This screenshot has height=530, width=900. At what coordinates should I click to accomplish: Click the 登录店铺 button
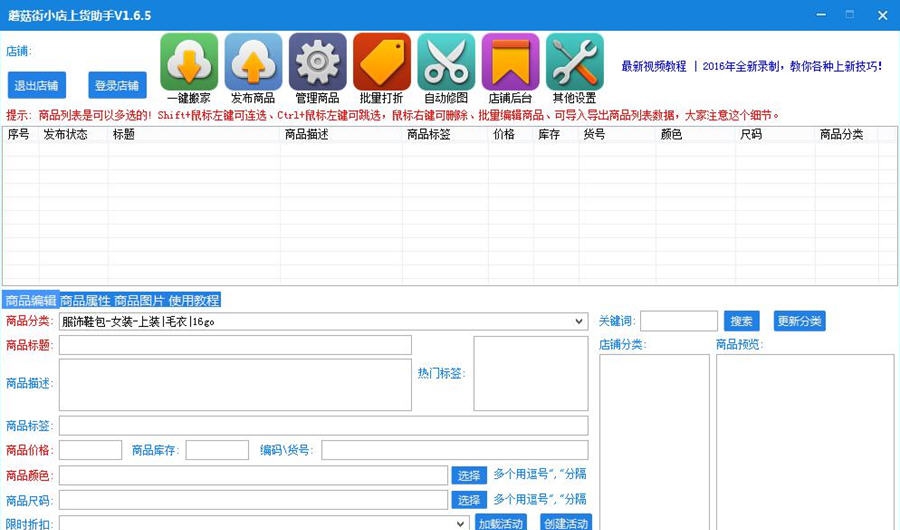(x=117, y=86)
